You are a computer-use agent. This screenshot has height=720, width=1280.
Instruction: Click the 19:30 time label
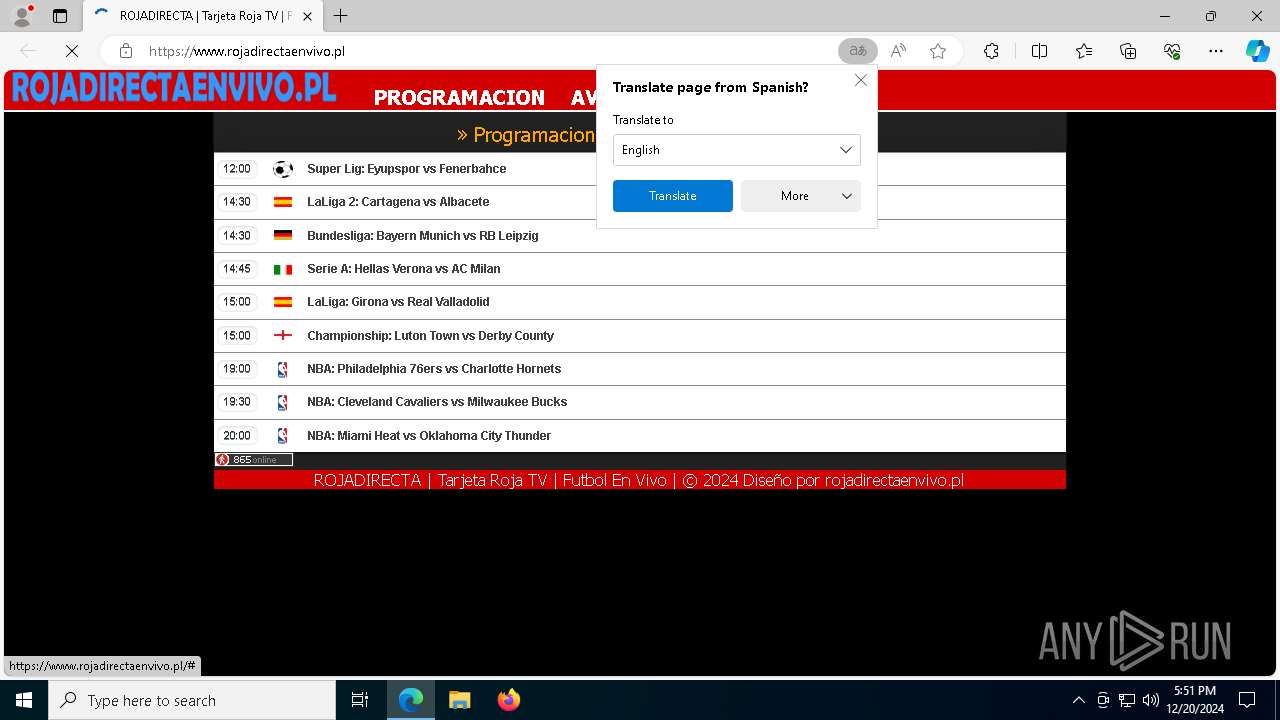tap(237, 402)
